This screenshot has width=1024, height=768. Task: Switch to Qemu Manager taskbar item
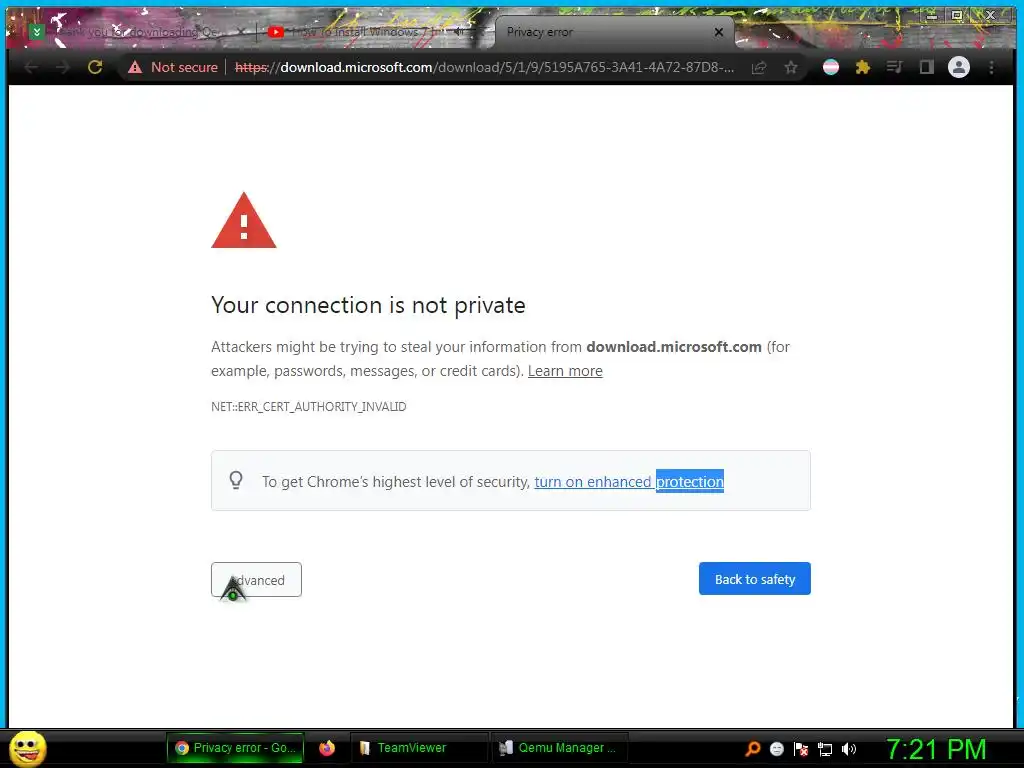pyautogui.click(x=560, y=748)
